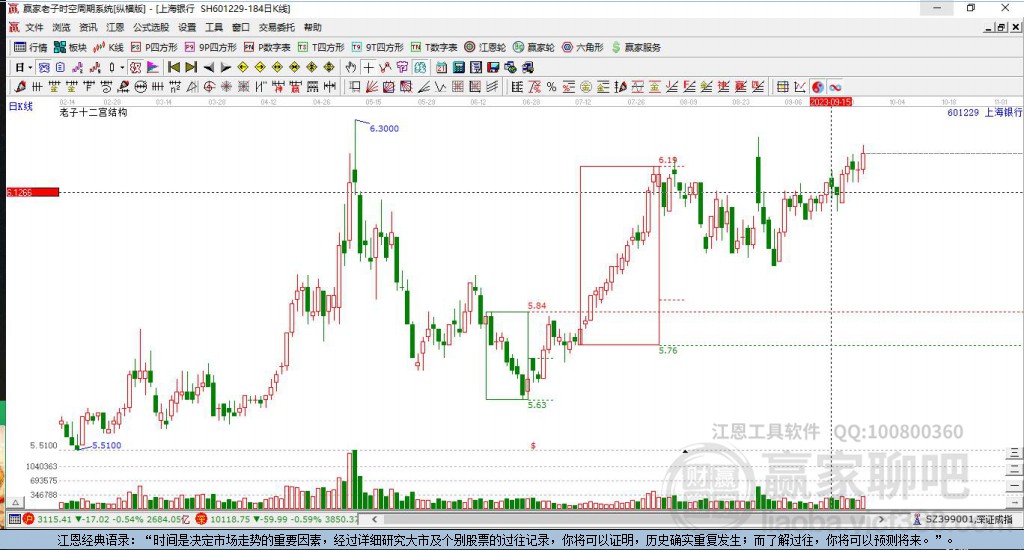This screenshot has height=550, width=1024.
Task: Expand the candlestick style dropdown arrow
Action: (122, 67)
